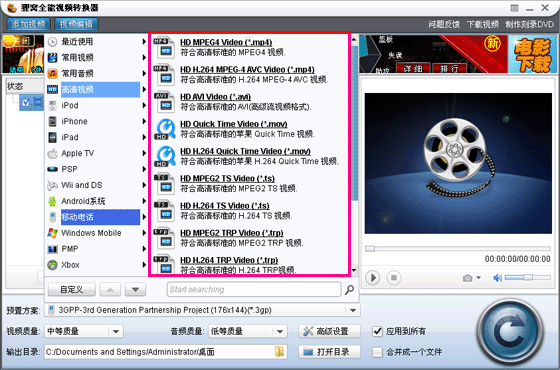Mute audio with the speaker icon
The height and width of the screenshot is (370, 560).
tap(497, 278)
